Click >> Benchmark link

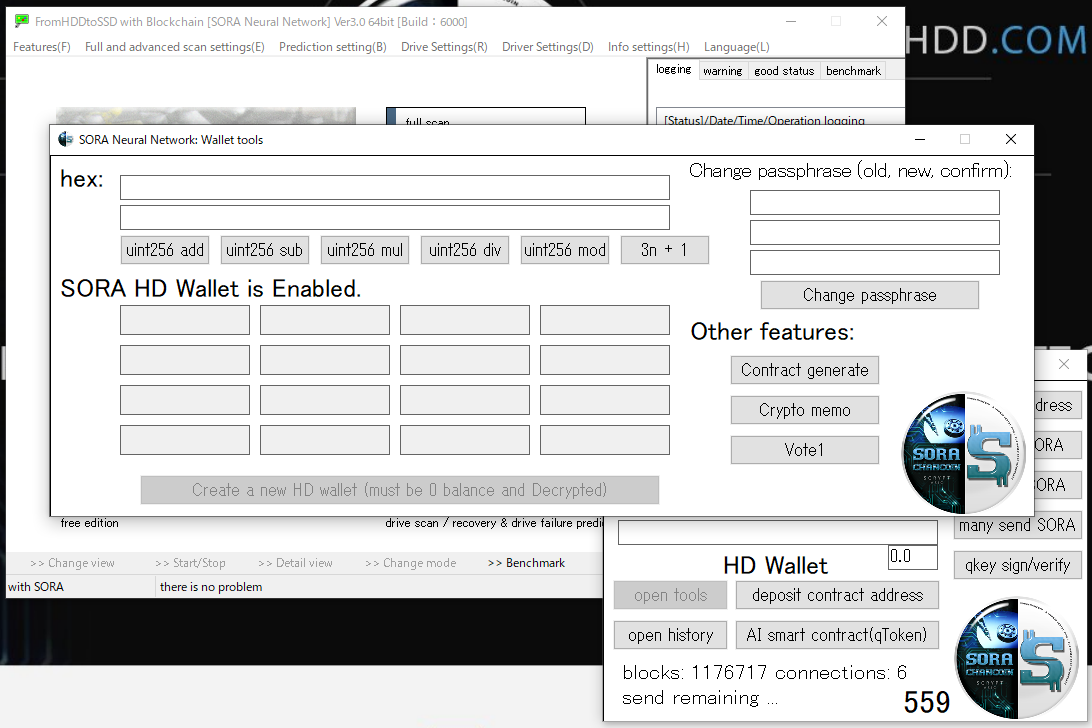(526, 563)
